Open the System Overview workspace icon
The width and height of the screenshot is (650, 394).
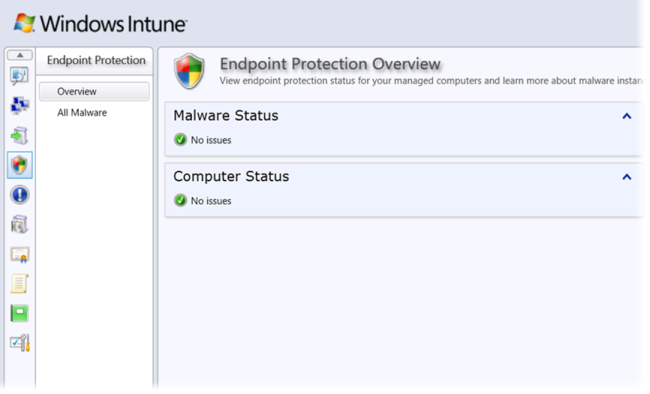[x=19, y=76]
